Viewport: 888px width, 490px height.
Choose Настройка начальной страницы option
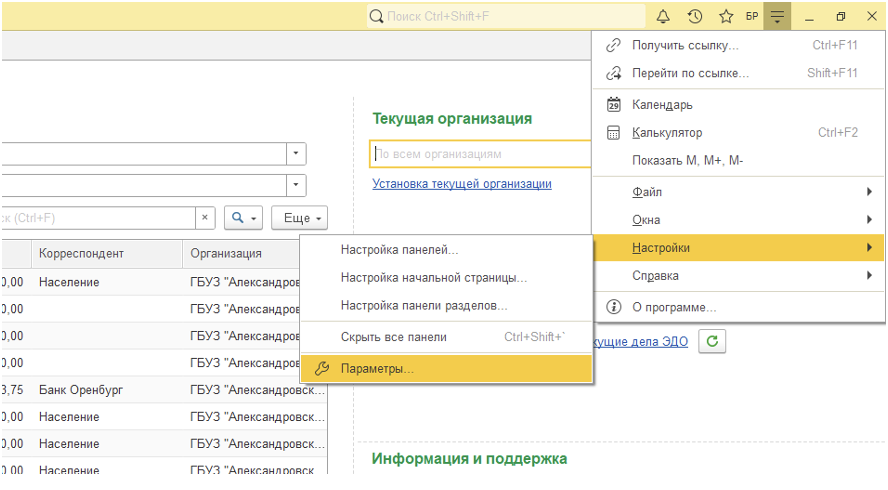click(x=446, y=278)
